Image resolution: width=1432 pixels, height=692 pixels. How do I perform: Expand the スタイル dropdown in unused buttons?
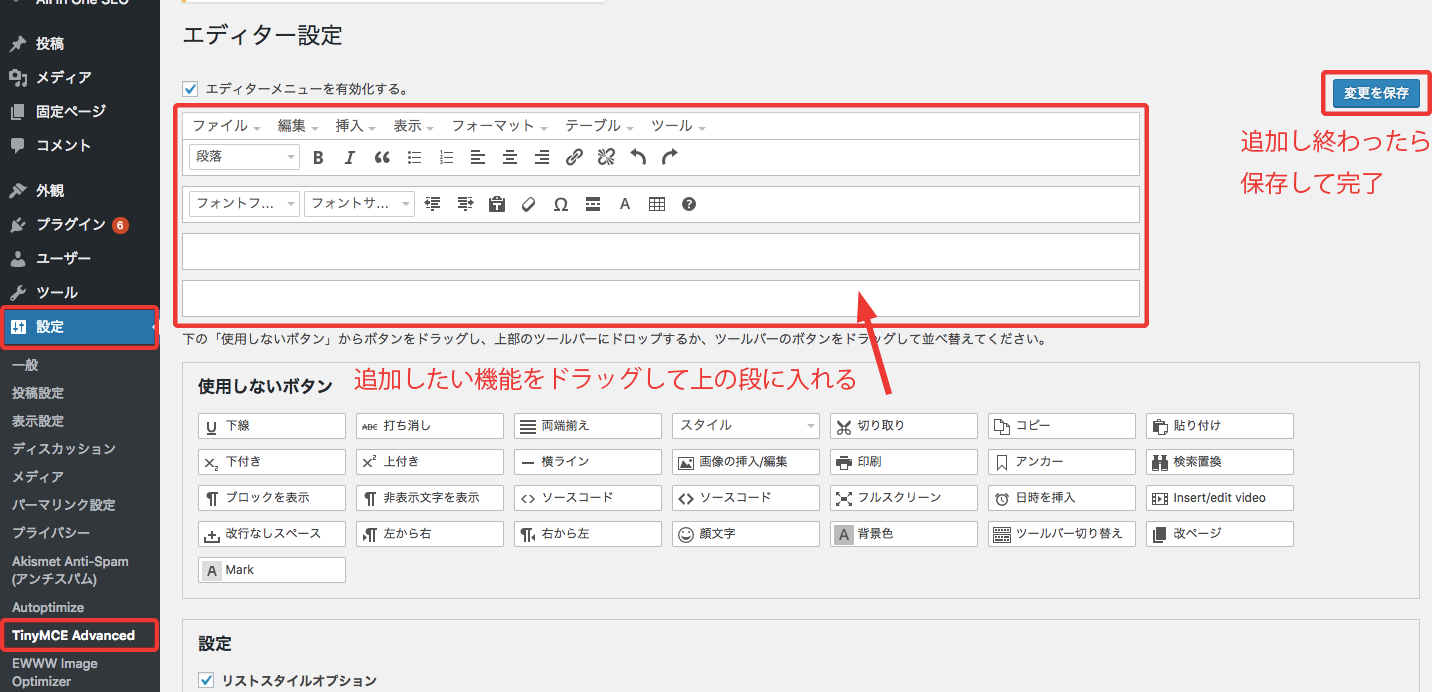click(745, 426)
